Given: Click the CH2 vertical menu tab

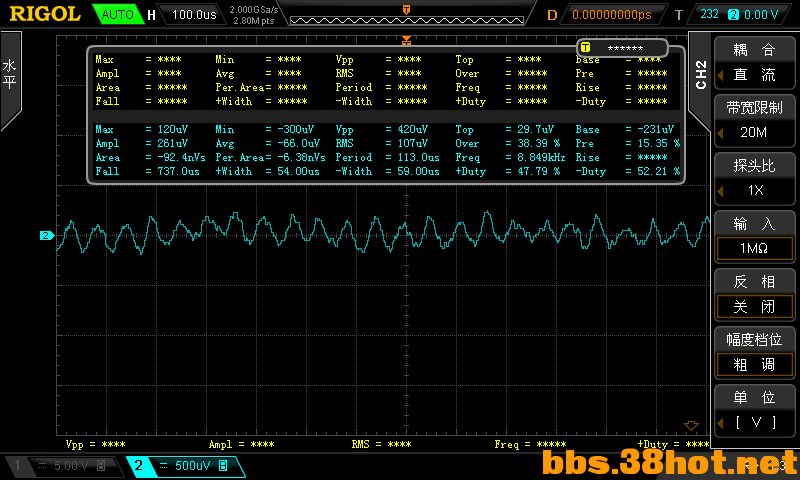Looking at the screenshot, I should pos(701,75).
